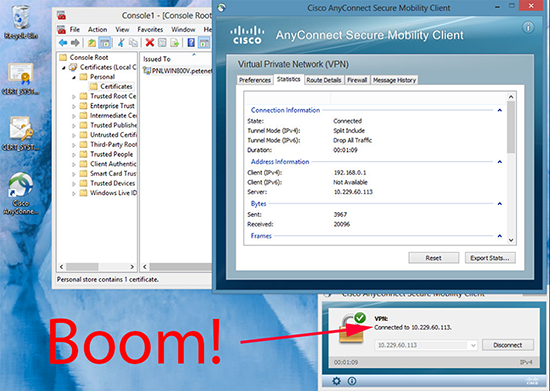
Task: Click the tree pane scroll left arrow
Action: click(x=61, y=267)
